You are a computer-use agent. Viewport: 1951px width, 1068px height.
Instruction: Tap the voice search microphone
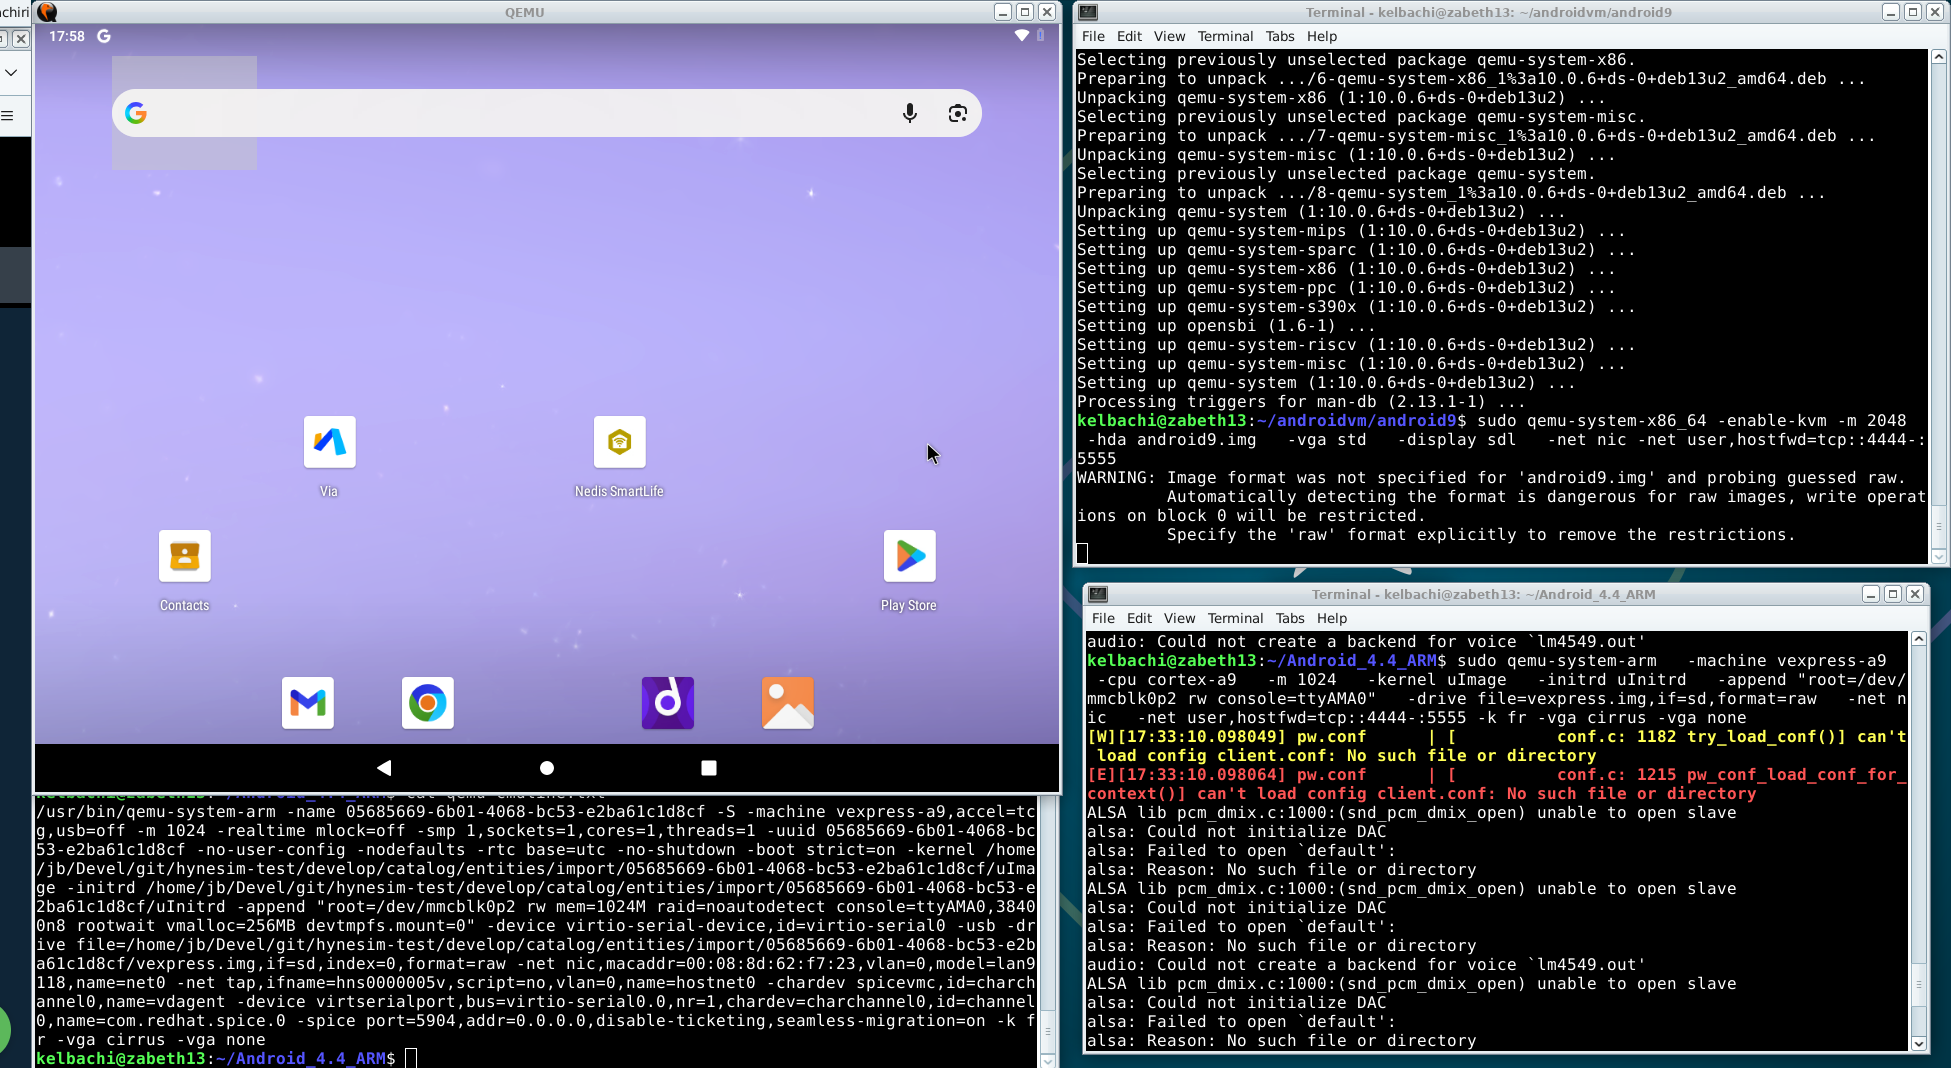[x=910, y=113]
